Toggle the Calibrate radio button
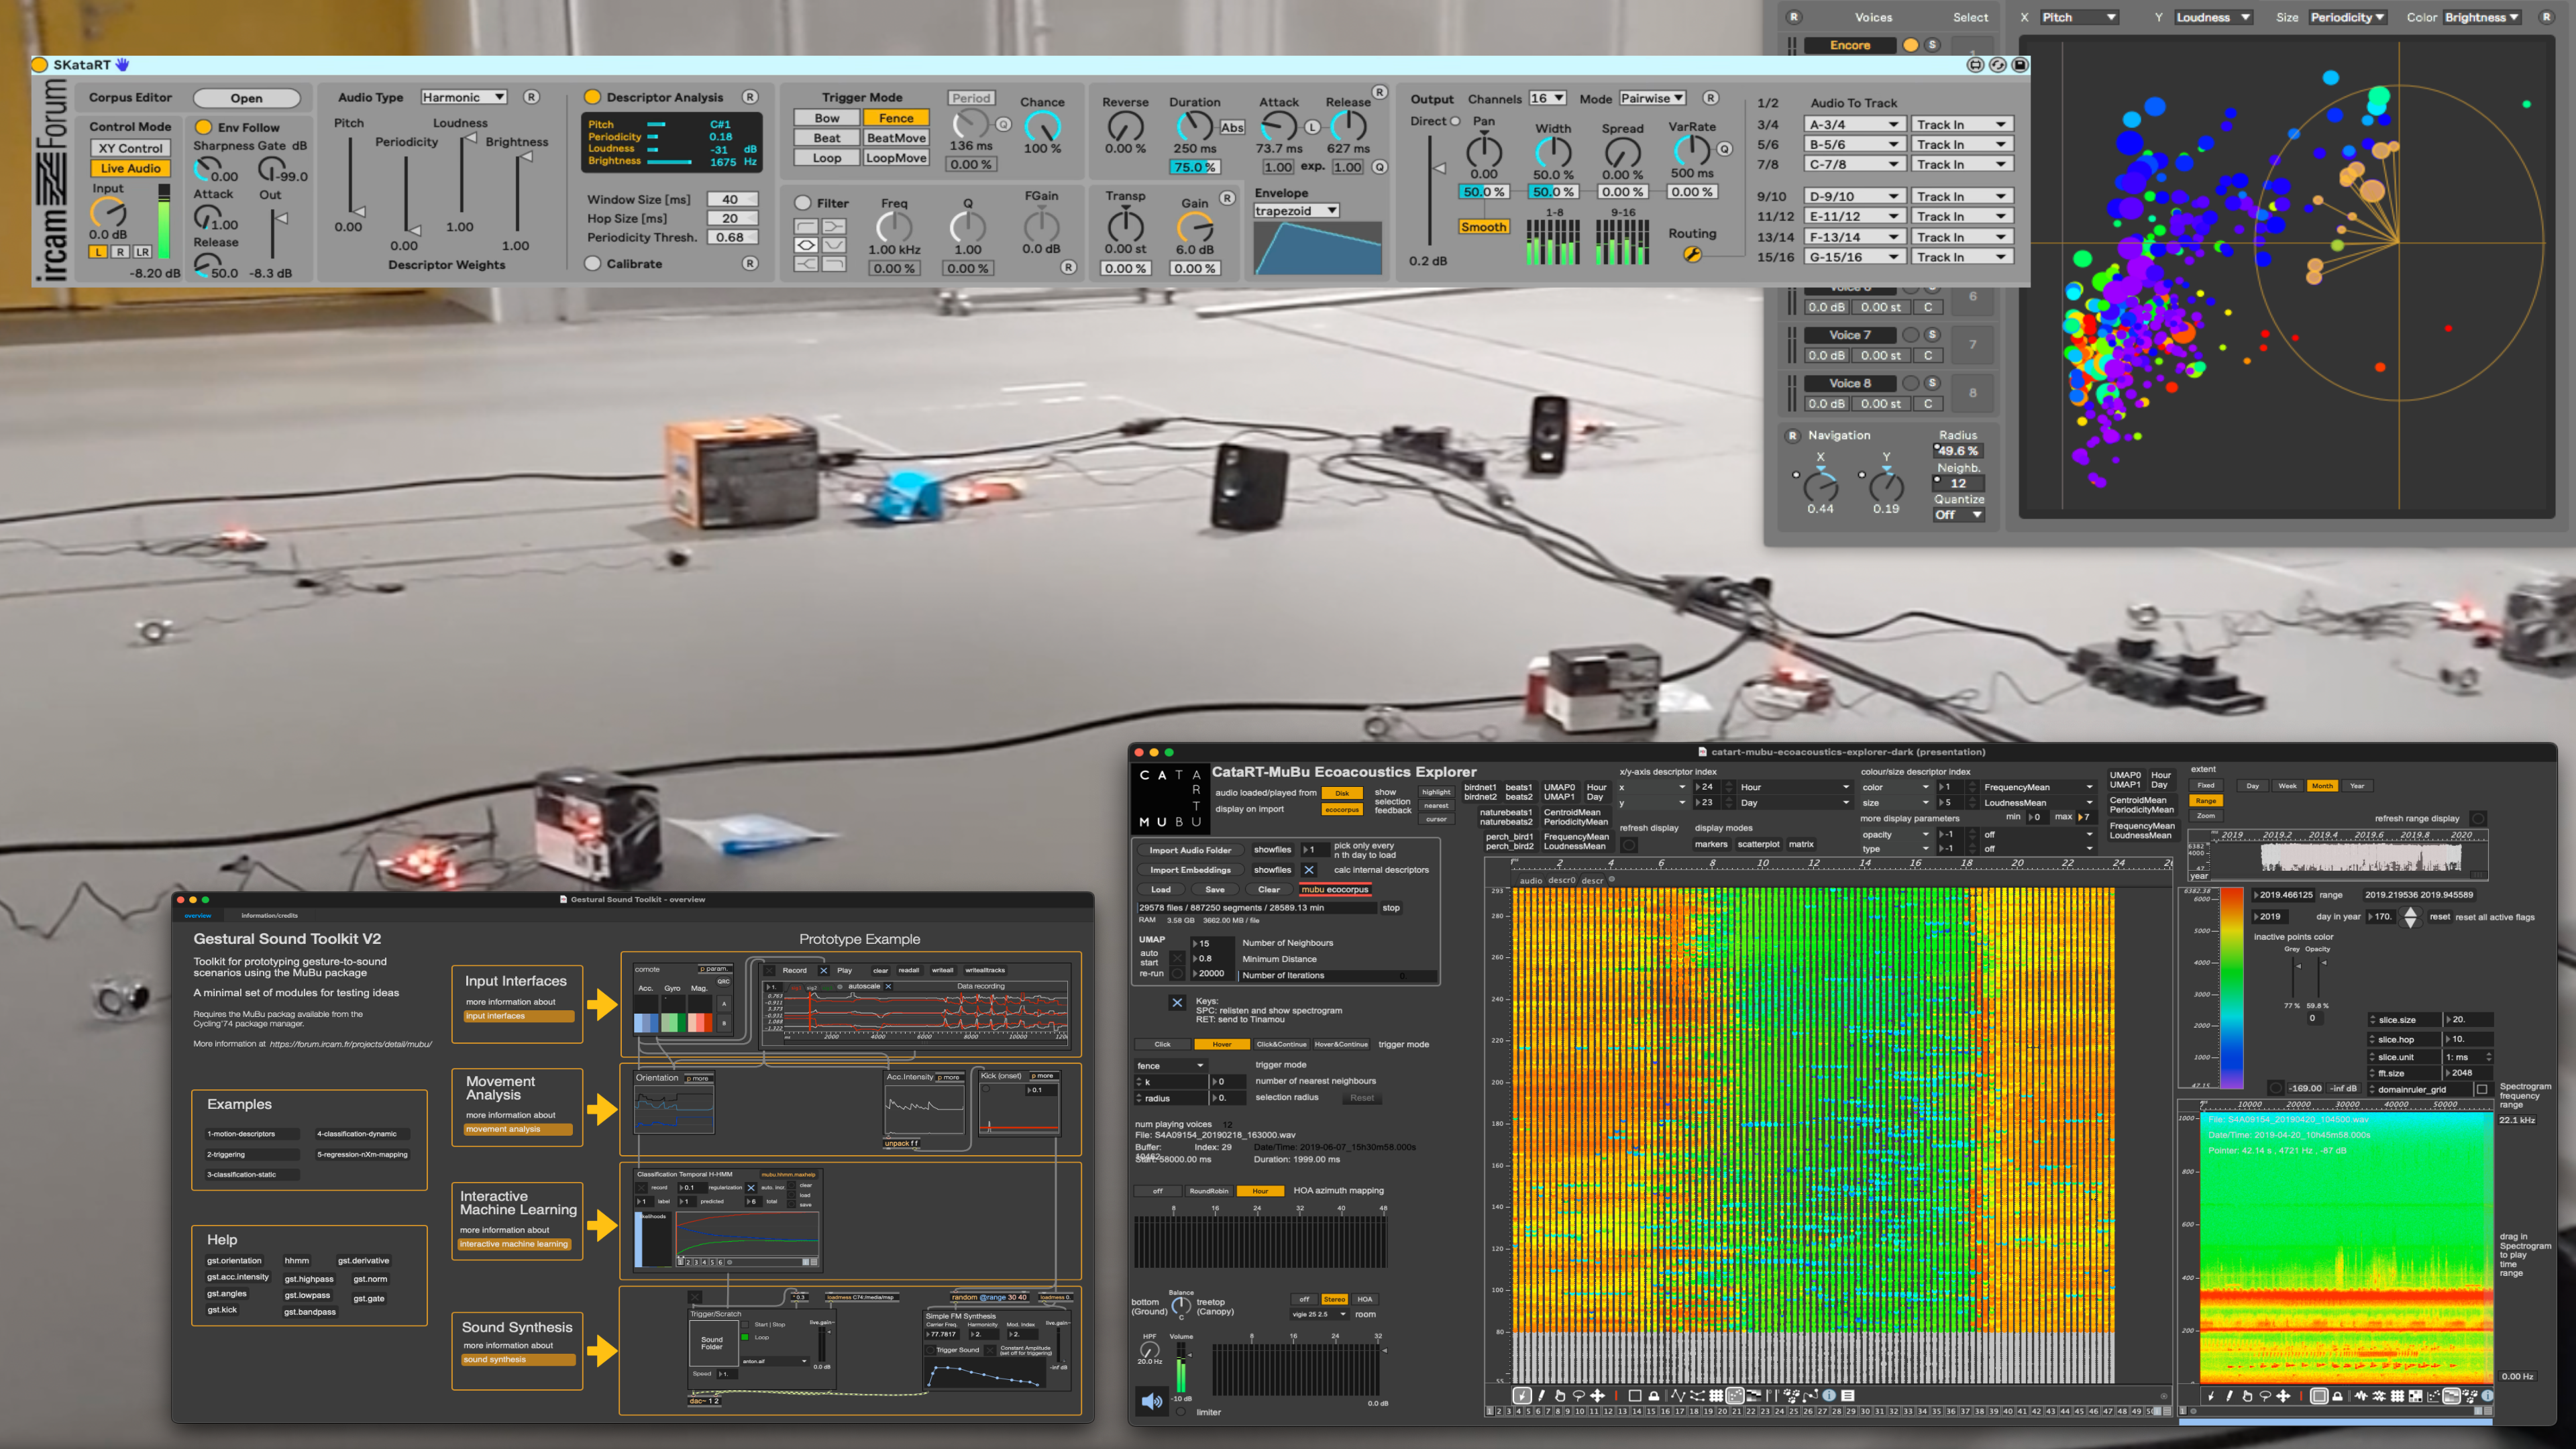The image size is (2576, 1449). 593,264
